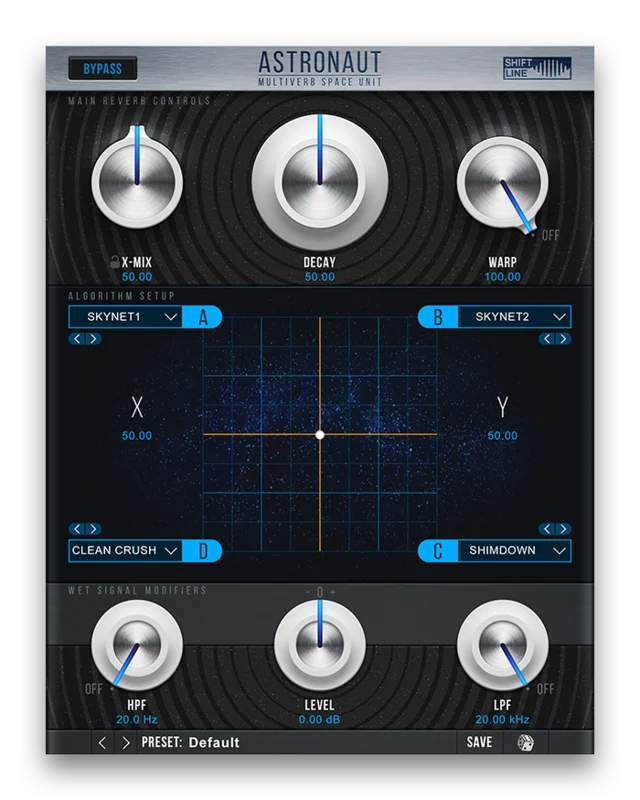Click the Shift Line logo
The image size is (640, 800).
(x=536, y=68)
